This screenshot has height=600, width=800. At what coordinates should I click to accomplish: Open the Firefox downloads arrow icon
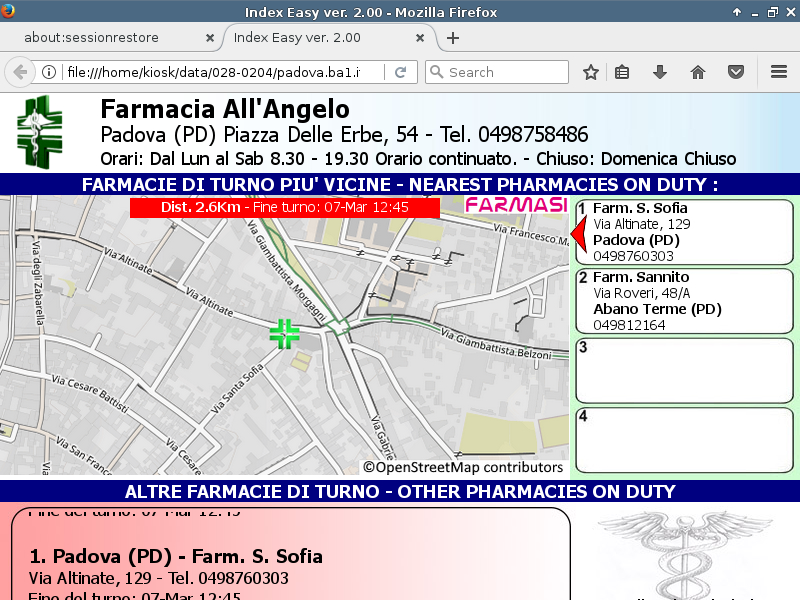[x=660, y=72]
